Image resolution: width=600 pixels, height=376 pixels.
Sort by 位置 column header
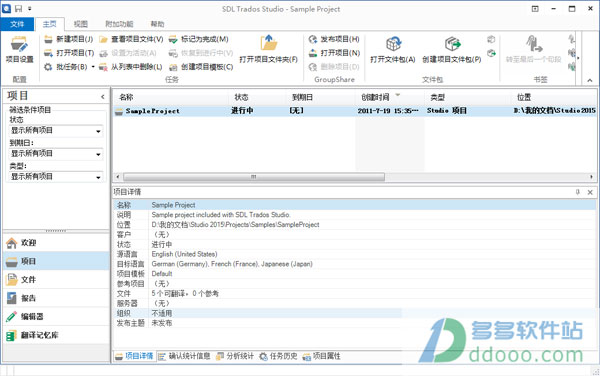tap(554, 97)
